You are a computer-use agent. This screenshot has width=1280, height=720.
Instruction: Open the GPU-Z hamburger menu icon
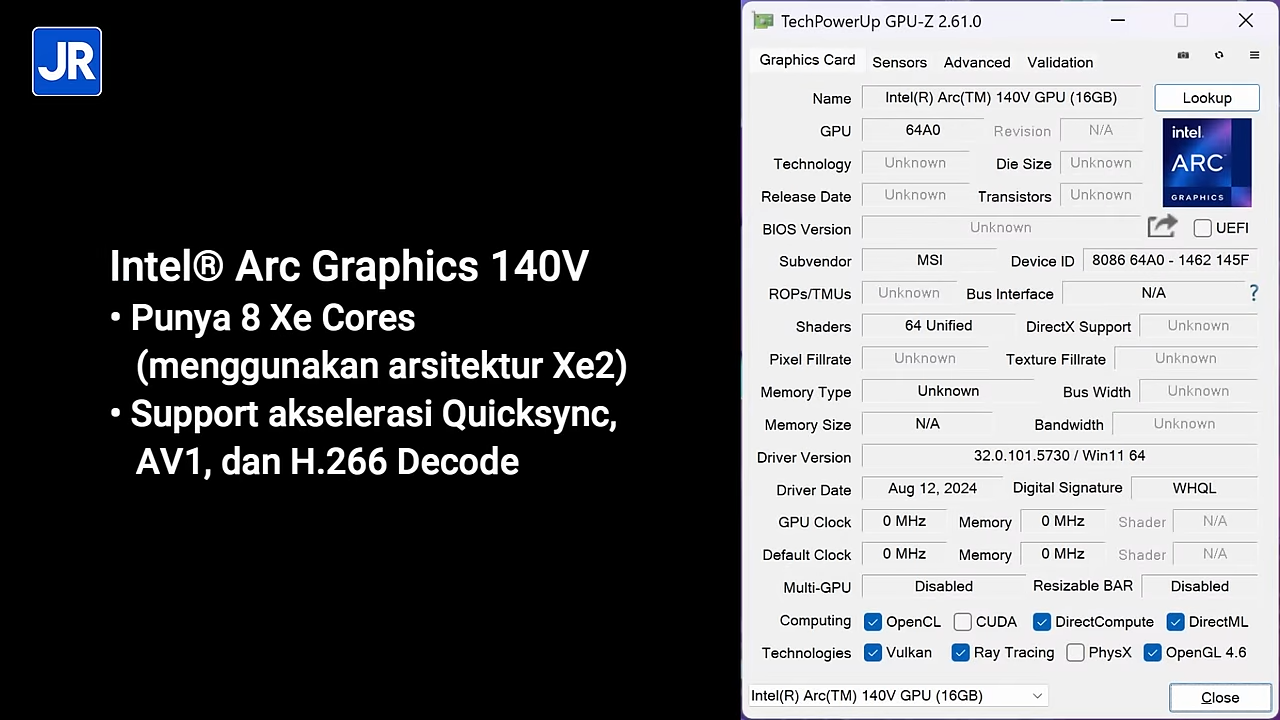point(1254,55)
